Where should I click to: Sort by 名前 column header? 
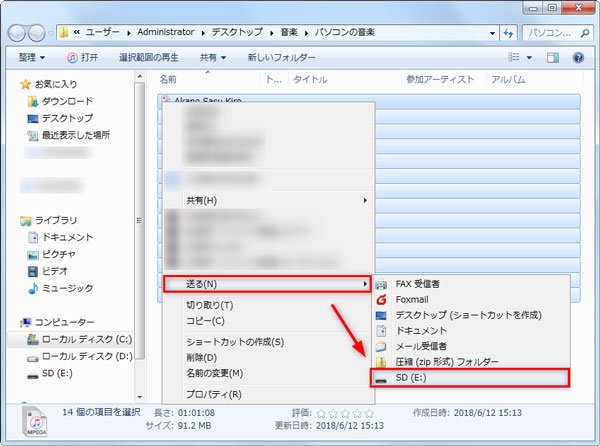[x=168, y=80]
